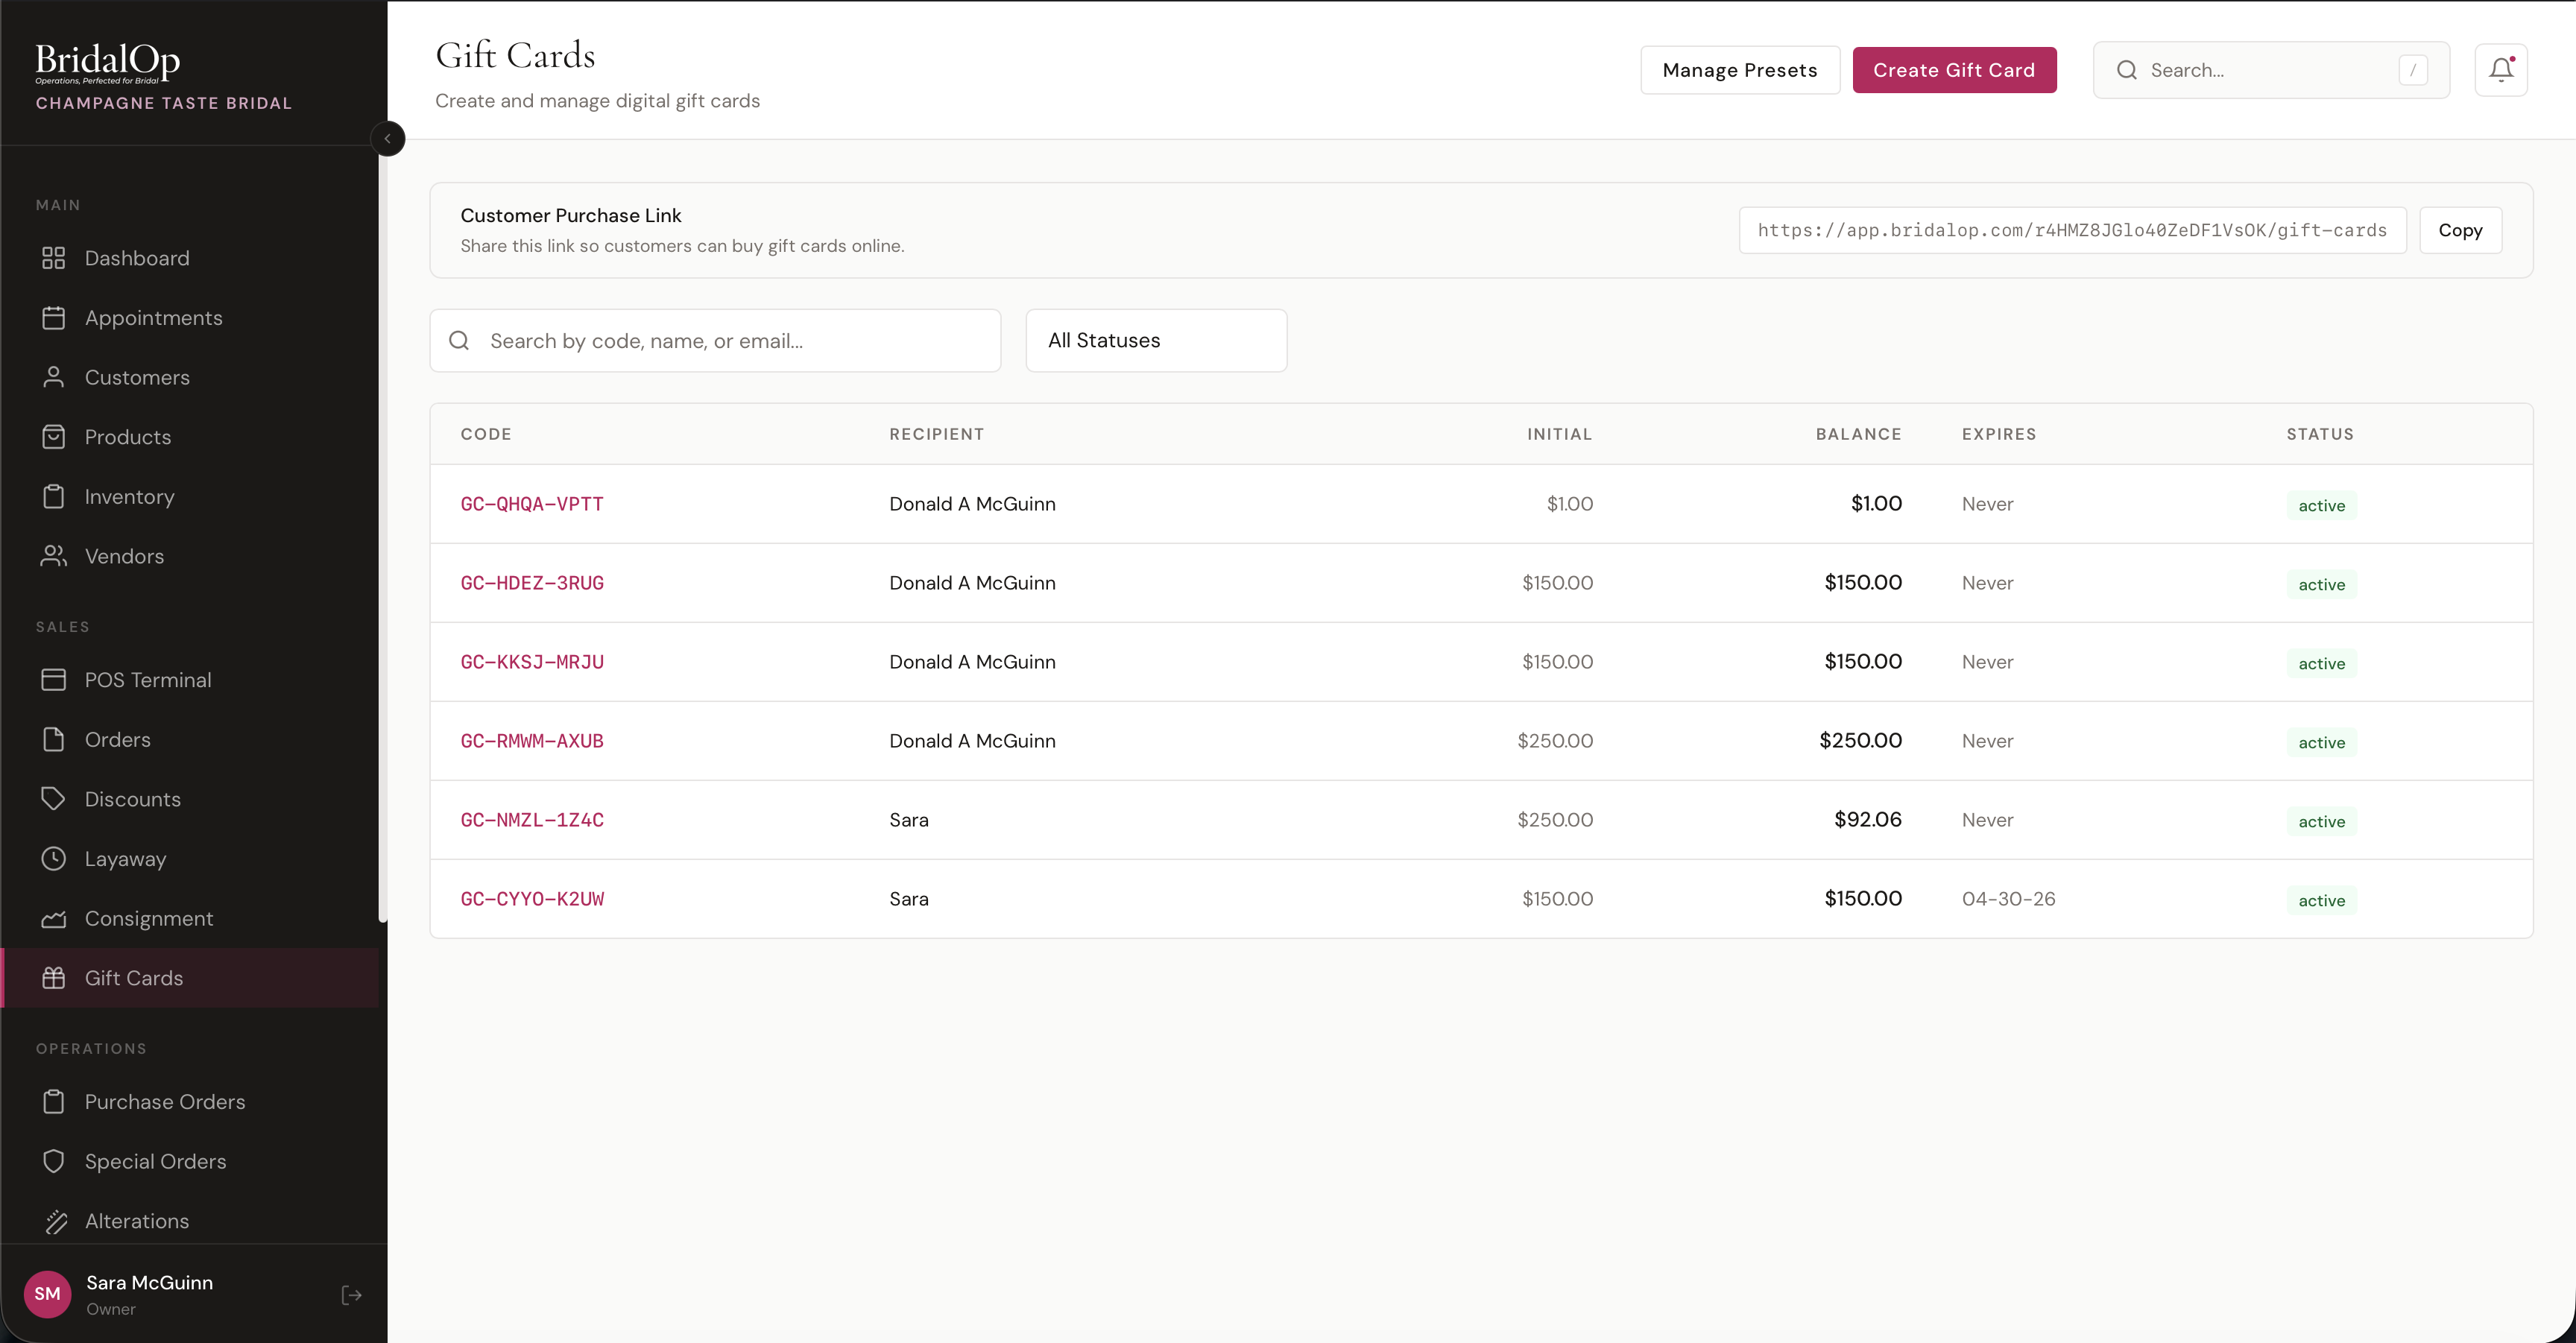Collapse the sidebar with the chevron button
Image resolution: width=2576 pixels, height=1343 pixels.
(x=387, y=139)
